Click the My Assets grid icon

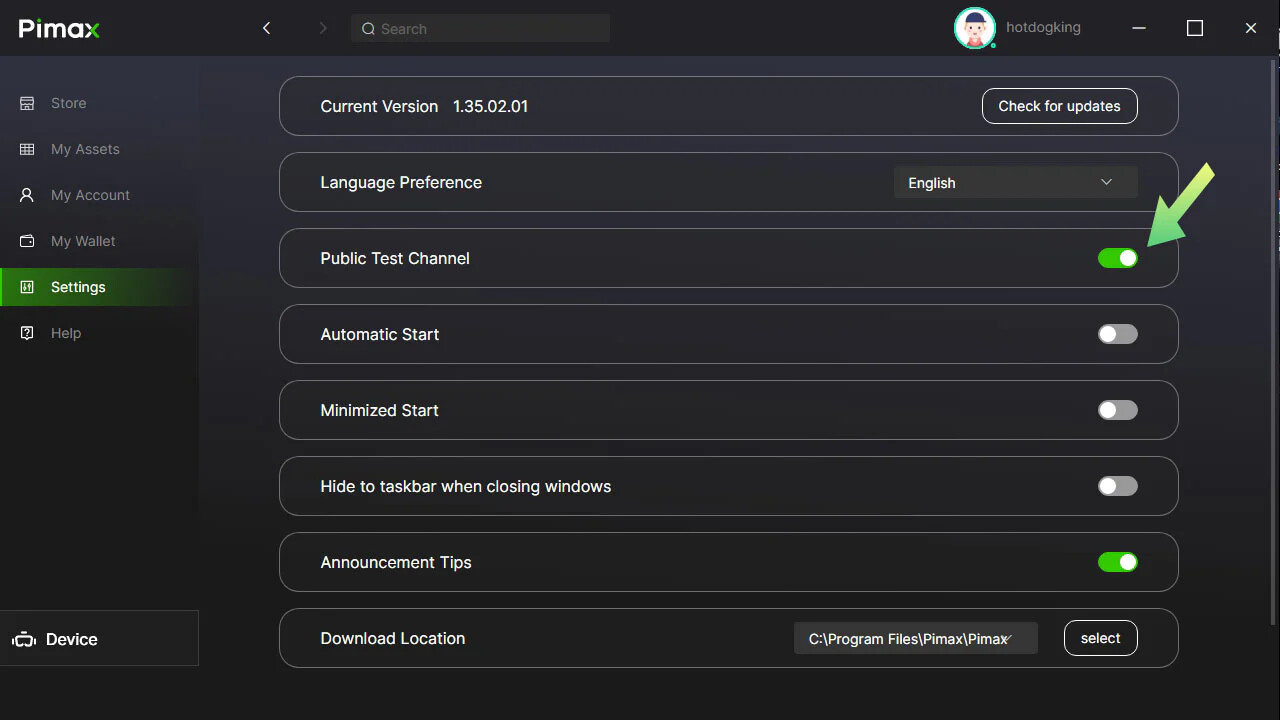[x=28, y=149]
